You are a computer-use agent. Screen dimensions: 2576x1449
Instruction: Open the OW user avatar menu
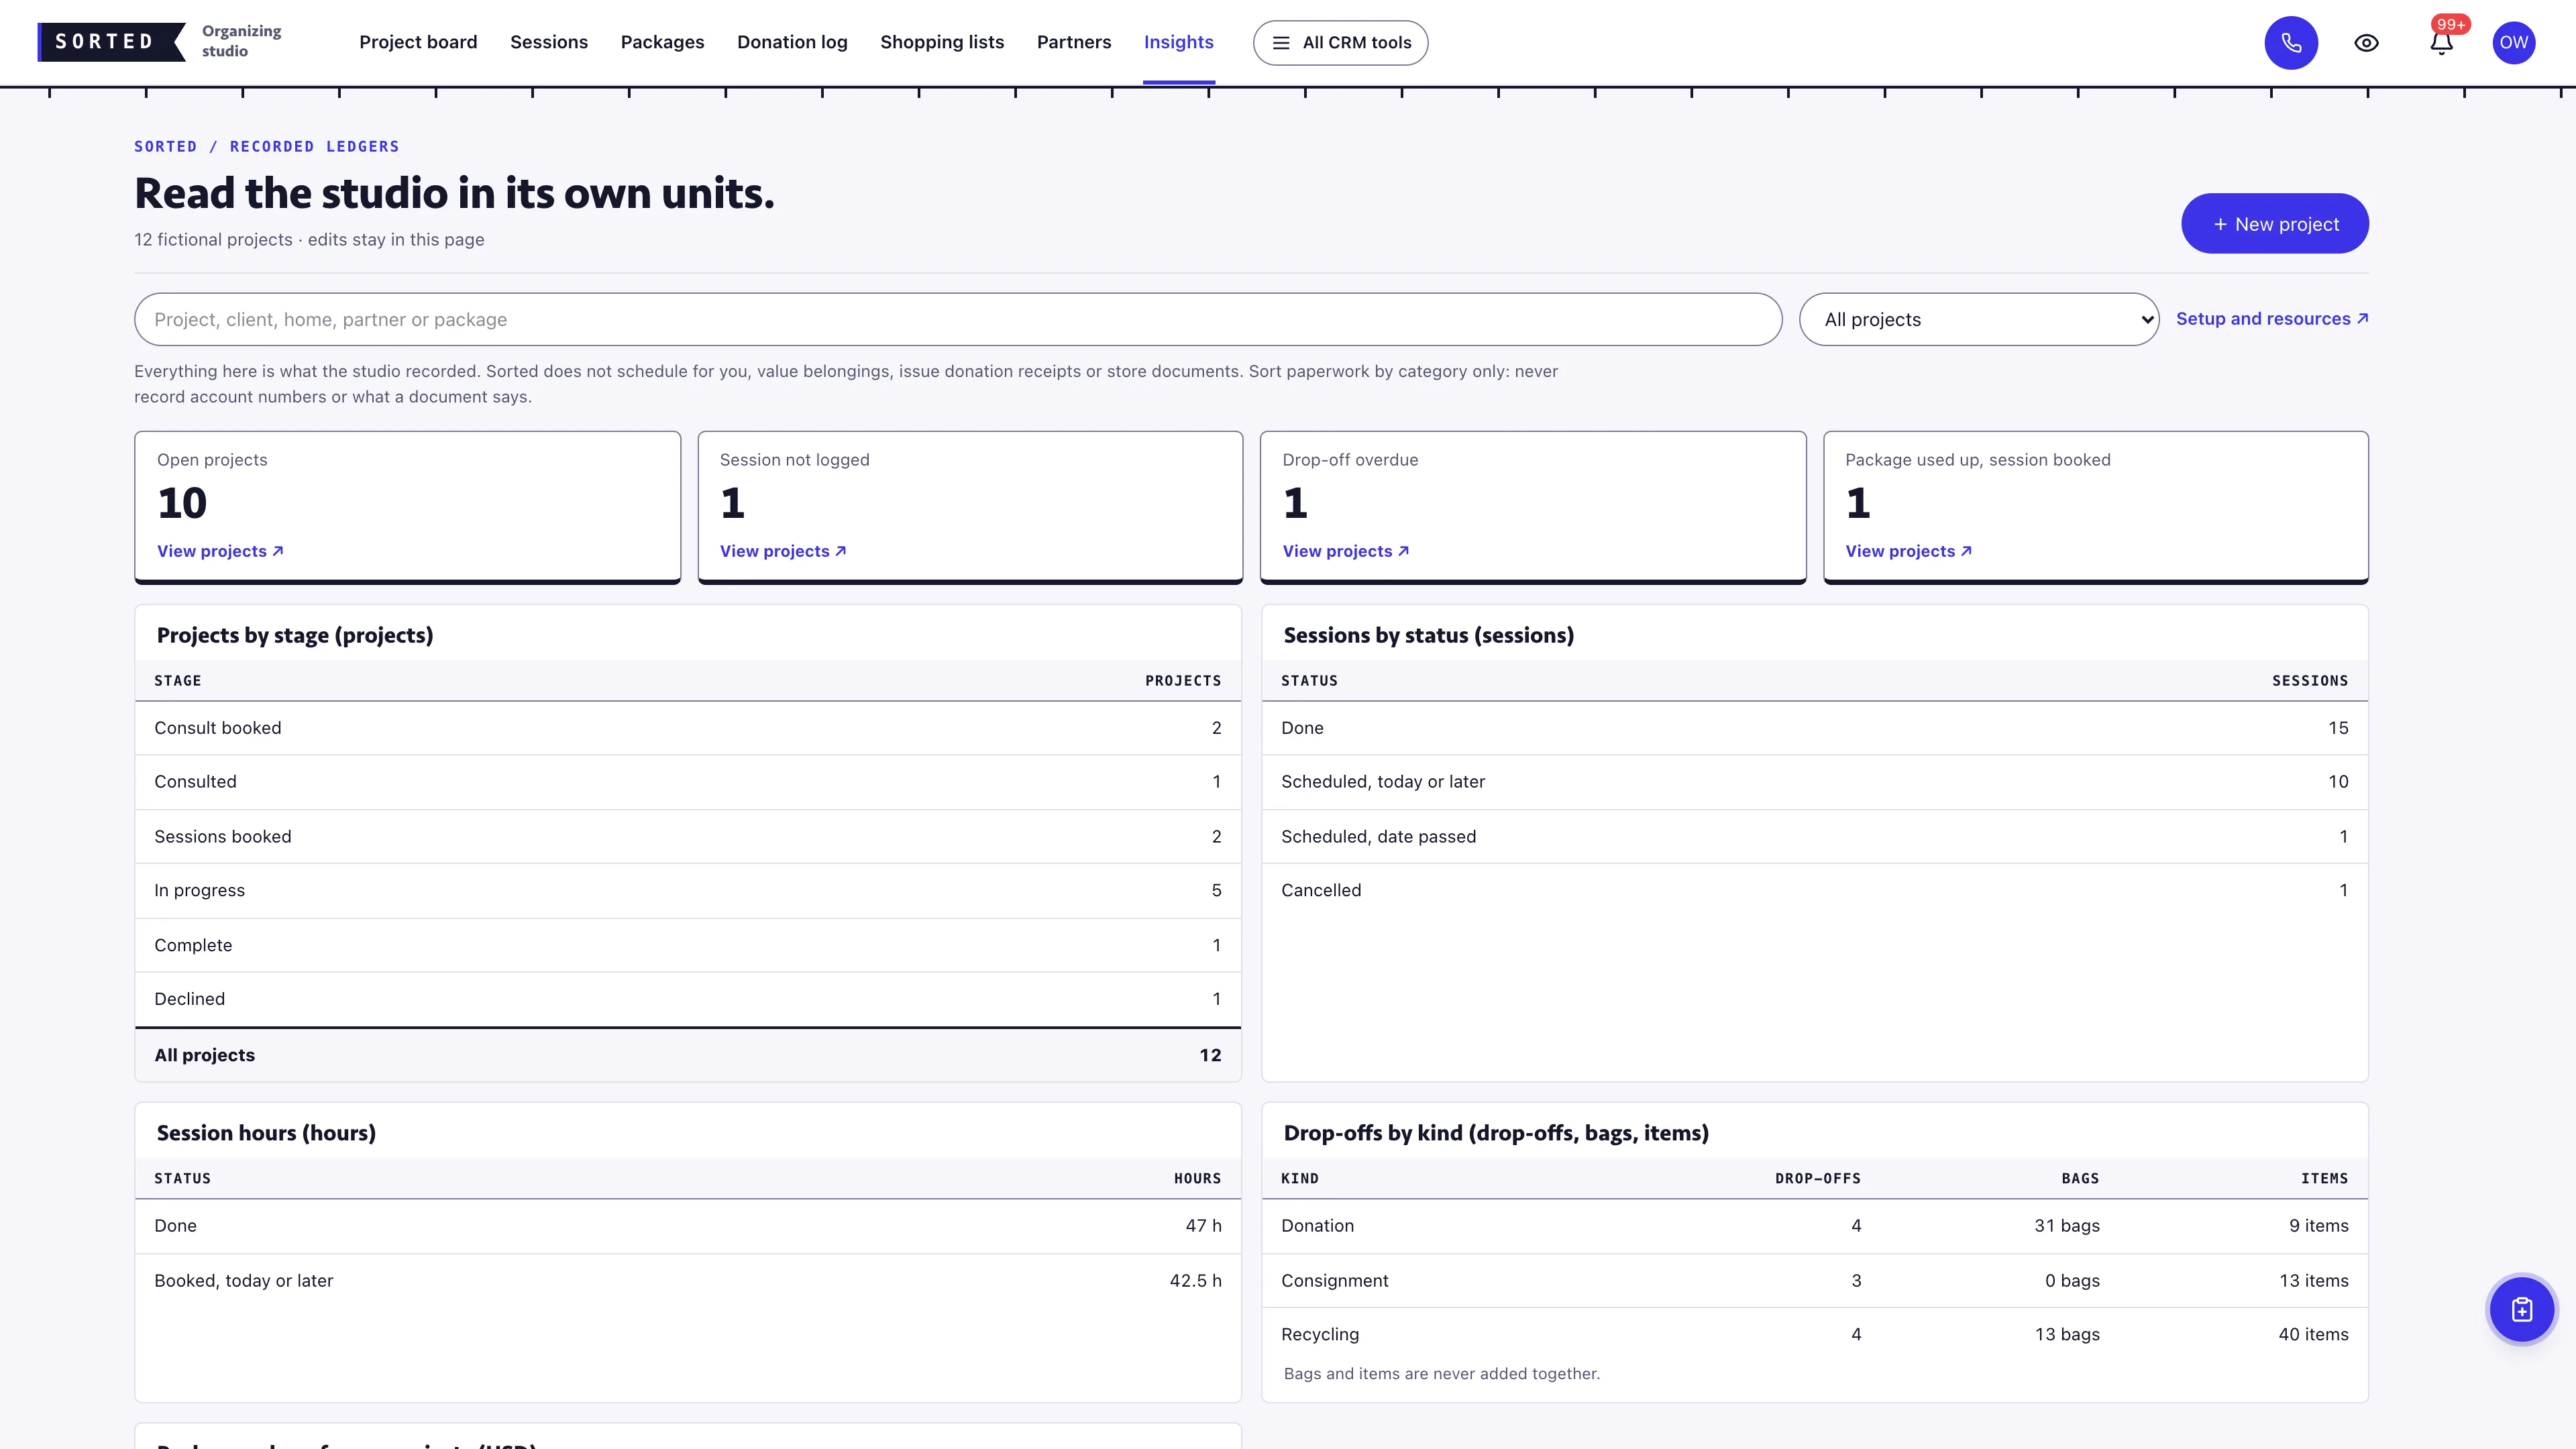coord(2513,43)
